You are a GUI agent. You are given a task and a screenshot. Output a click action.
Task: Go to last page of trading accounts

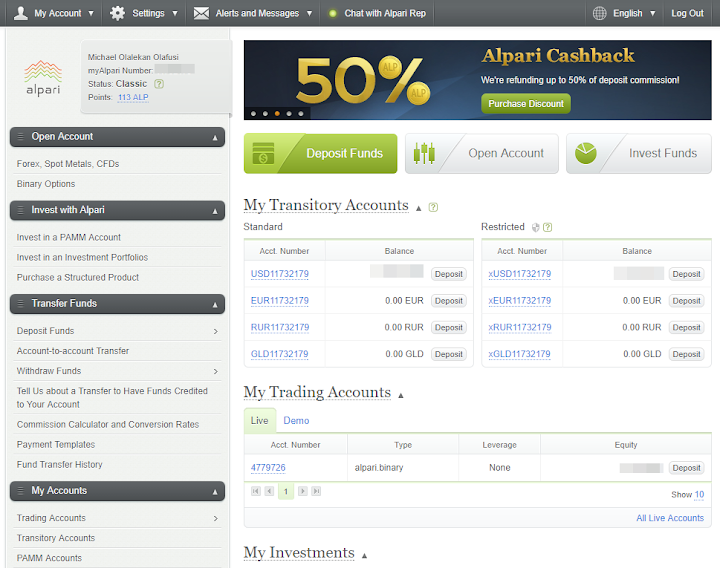pos(316,491)
